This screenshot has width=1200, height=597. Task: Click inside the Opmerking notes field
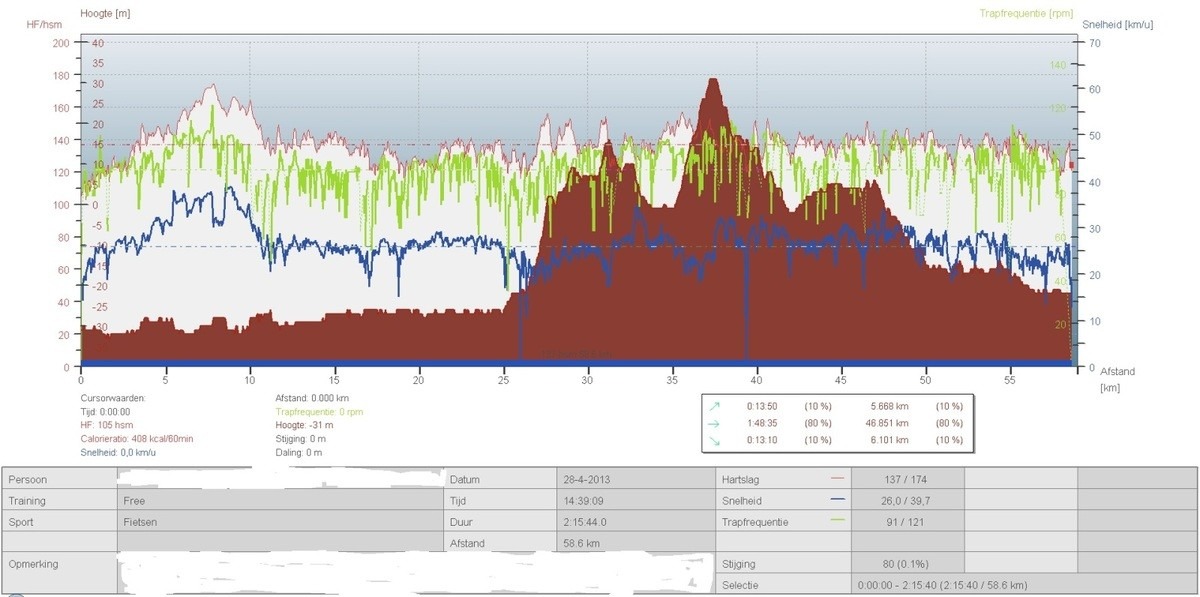[x=400, y=574]
